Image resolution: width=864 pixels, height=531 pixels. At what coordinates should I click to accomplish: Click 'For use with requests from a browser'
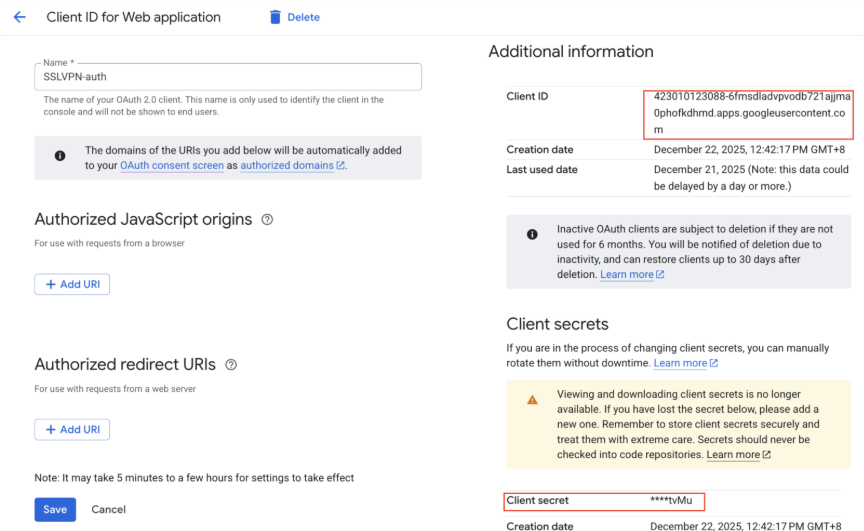pyautogui.click(x=109, y=243)
